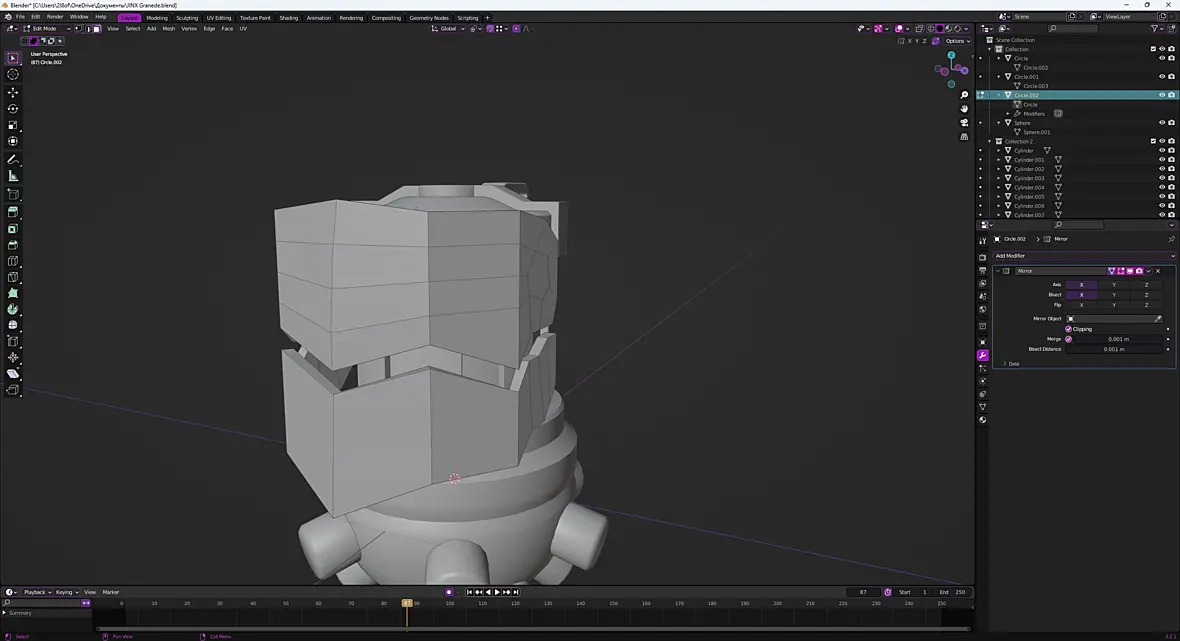Activate the Annotate pencil tool
1180x641 pixels.
(x=13, y=159)
